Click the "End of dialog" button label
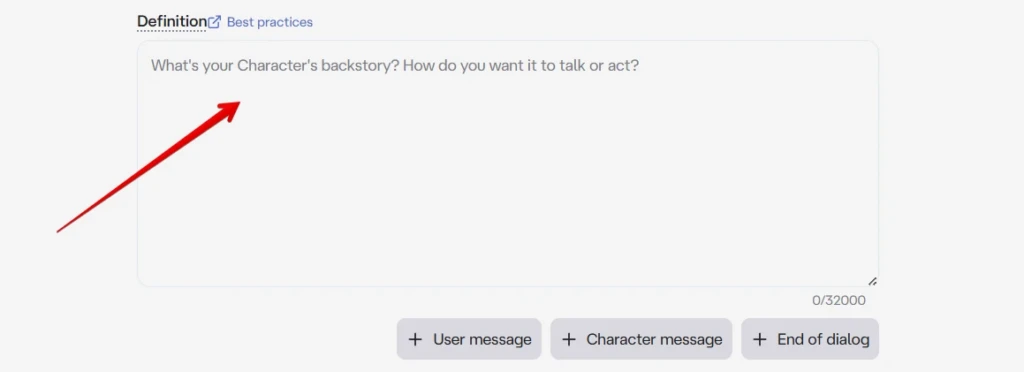The height and width of the screenshot is (372, 1024). pyautogui.click(x=823, y=339)
